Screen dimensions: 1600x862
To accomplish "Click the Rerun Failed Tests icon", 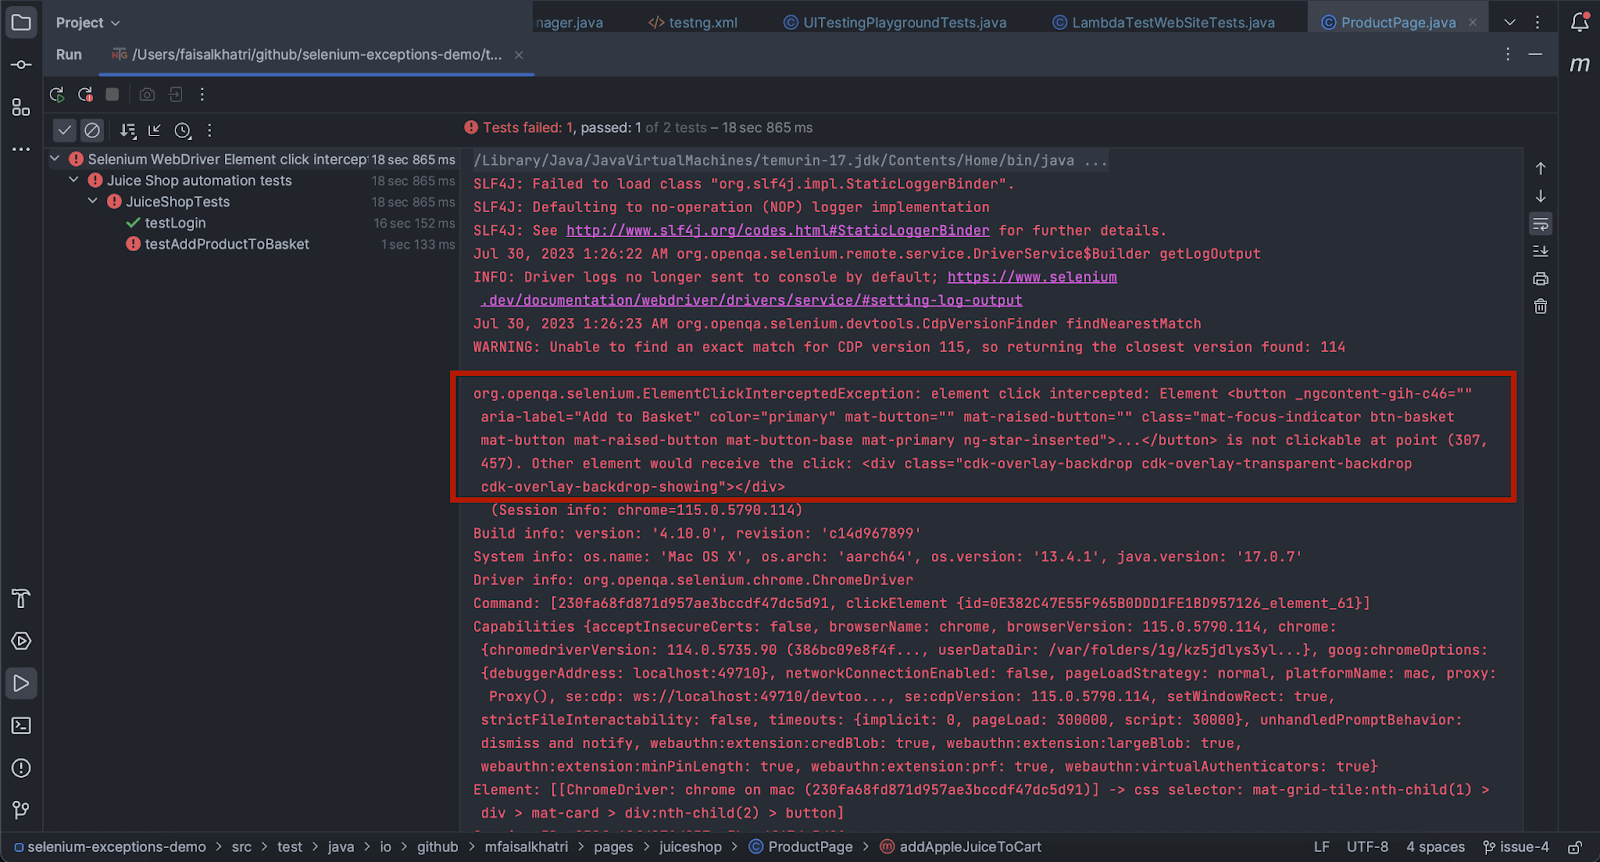I will point(85,94).
